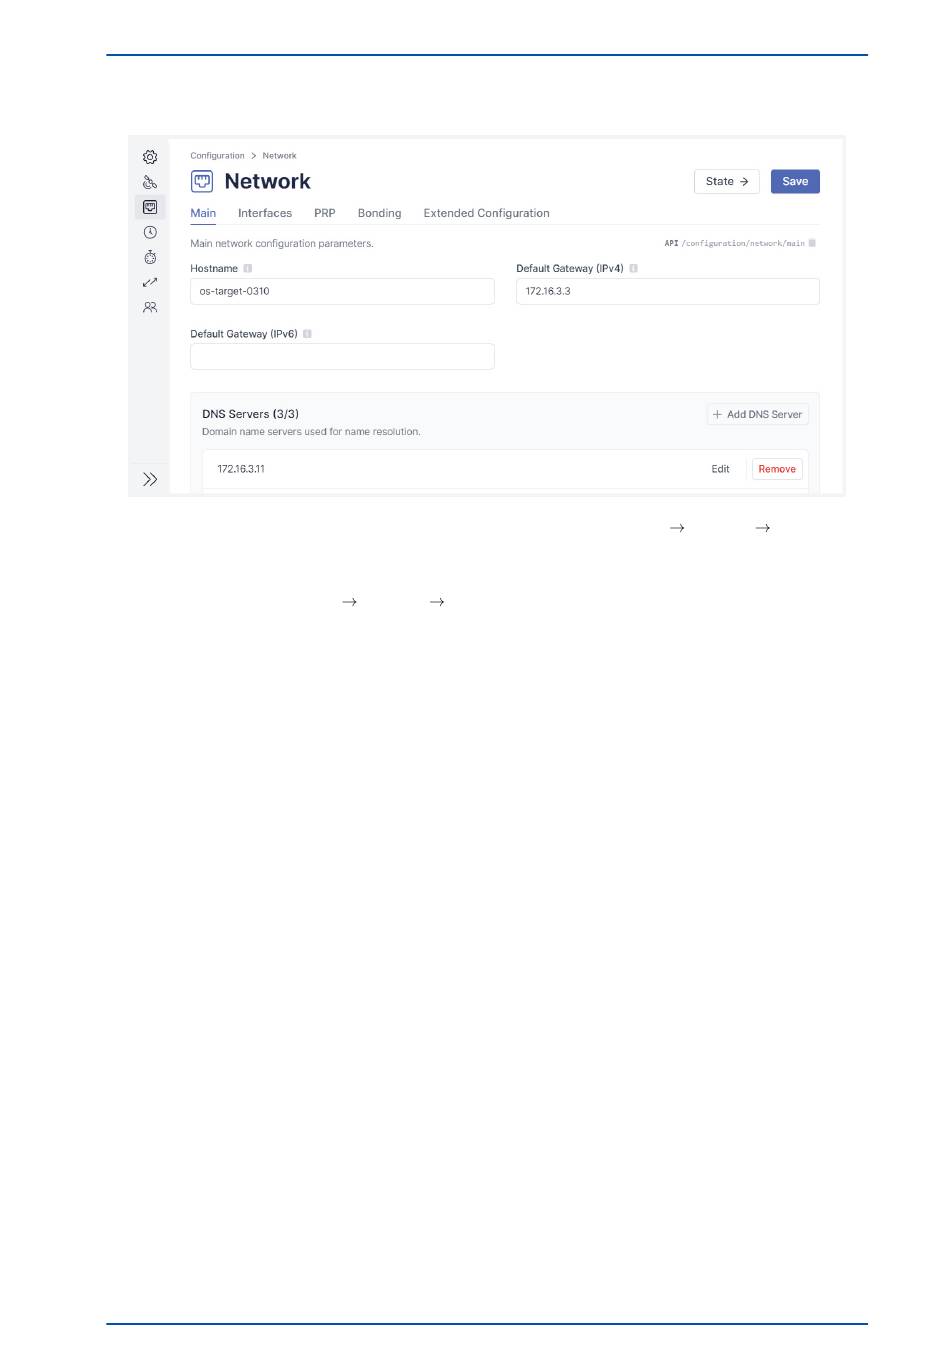The image size is (950, 1353).
Task: Open the State view button
Action: 727,181
